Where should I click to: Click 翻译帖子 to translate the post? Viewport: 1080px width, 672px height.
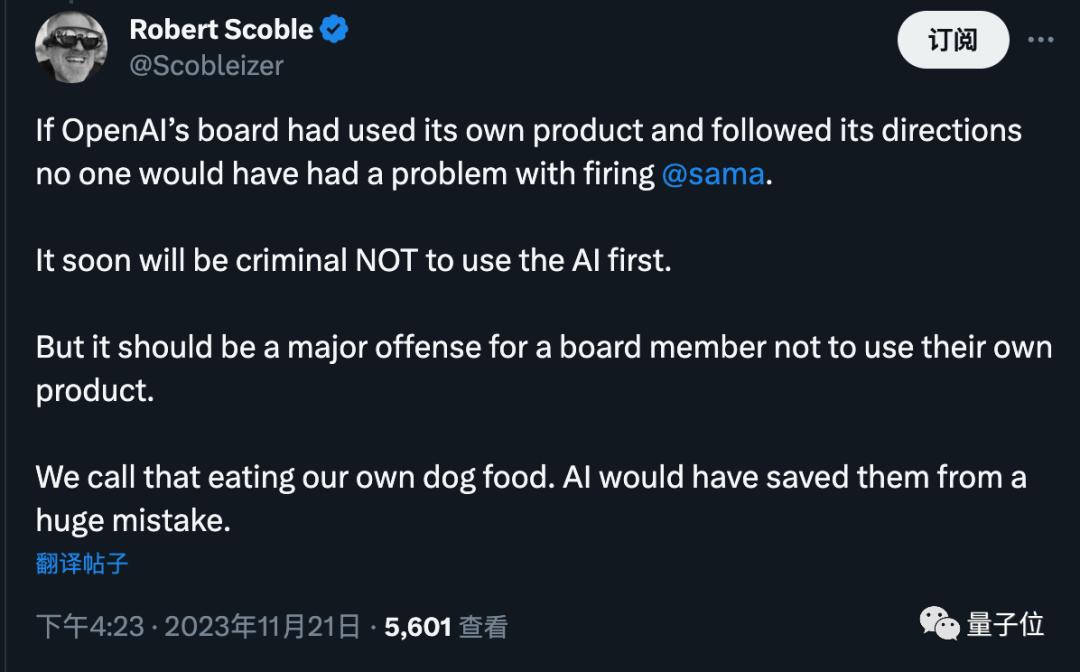82,563
